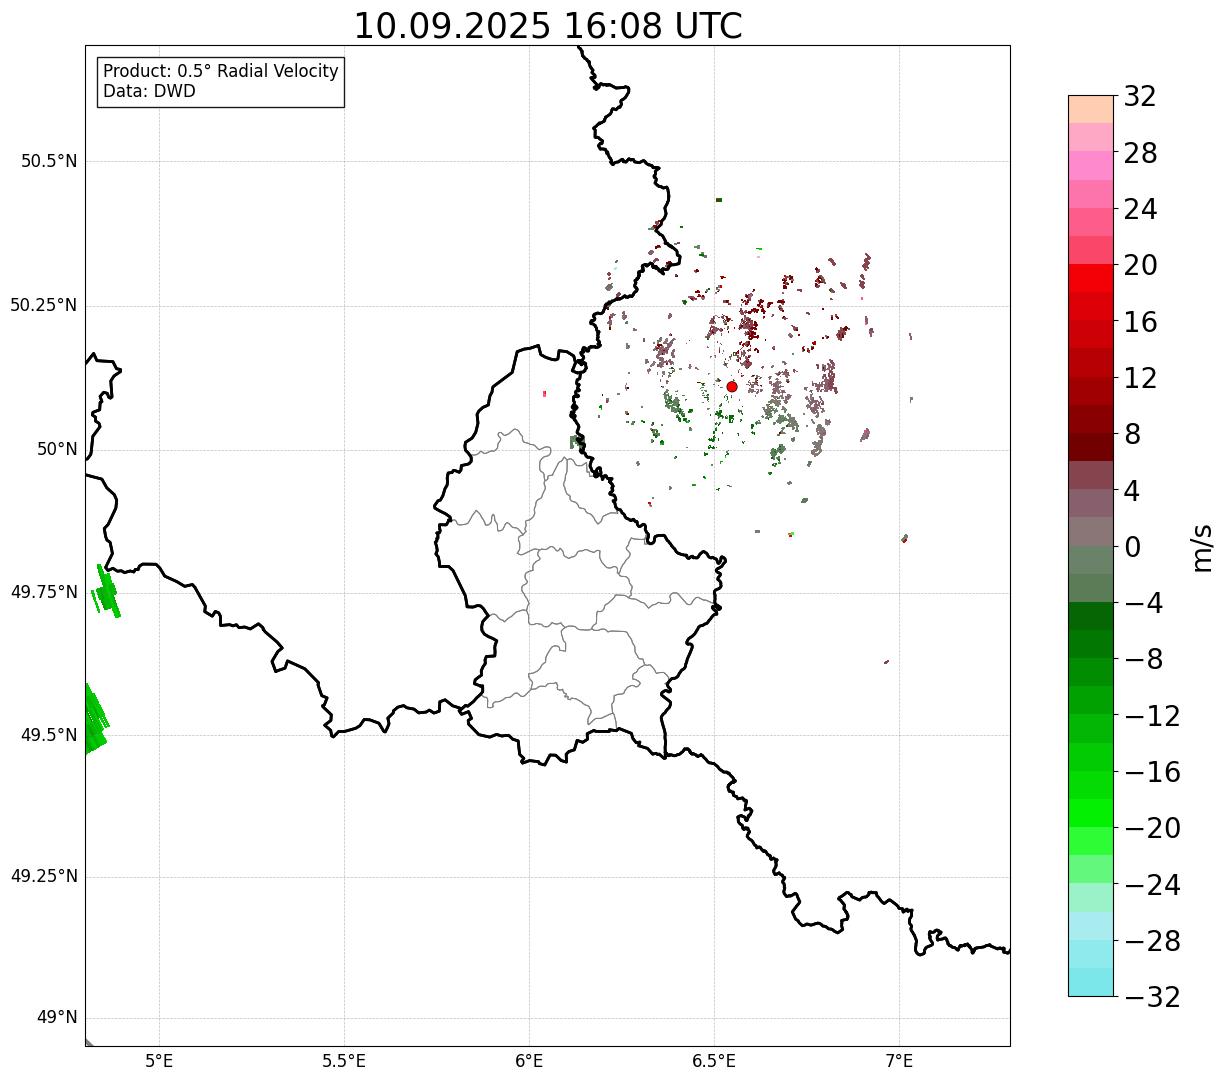Click the 49°N latitude label

[x=58, y=1018]
